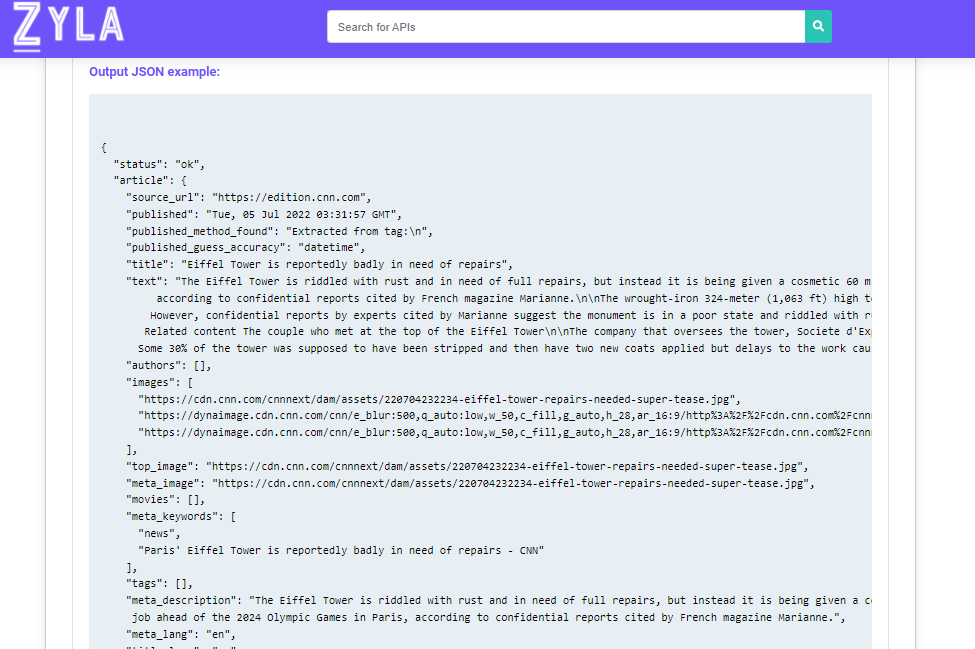This screenshot has width=975, height=649.
Task: Click the "text" line starting 'The Eiffel Tower is riddled'
Action: [x=499, y=281]
